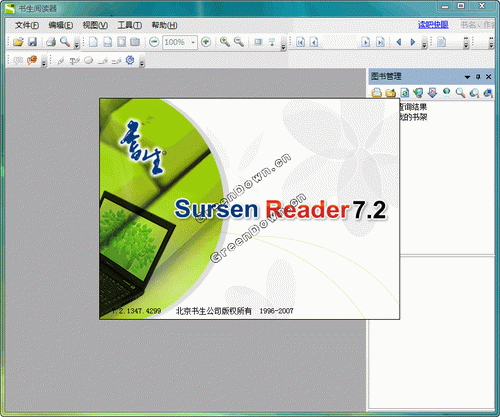Click the blue download arrow with red X icon
Screen dimensions: 500x417
click(432, 93)
